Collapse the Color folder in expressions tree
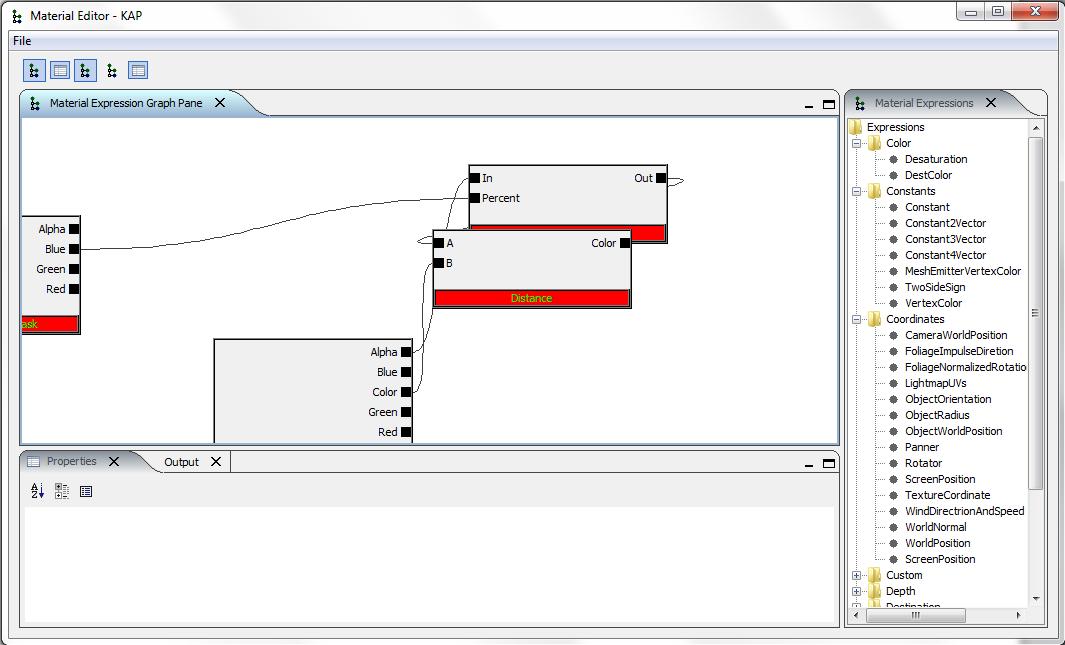Viewport: 1065px width, 645px height. (x=857, y=143)
